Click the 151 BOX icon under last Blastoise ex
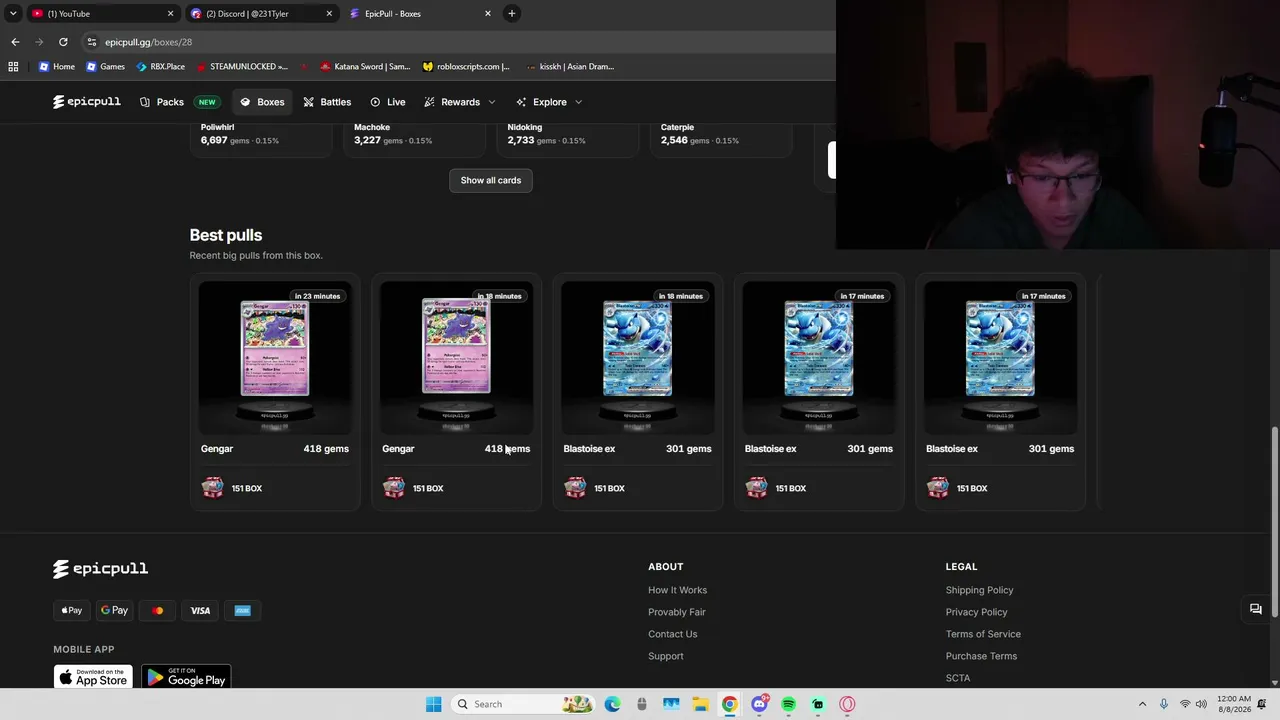The width and height of the screenshot is (1280, 720). coord(938,488)
